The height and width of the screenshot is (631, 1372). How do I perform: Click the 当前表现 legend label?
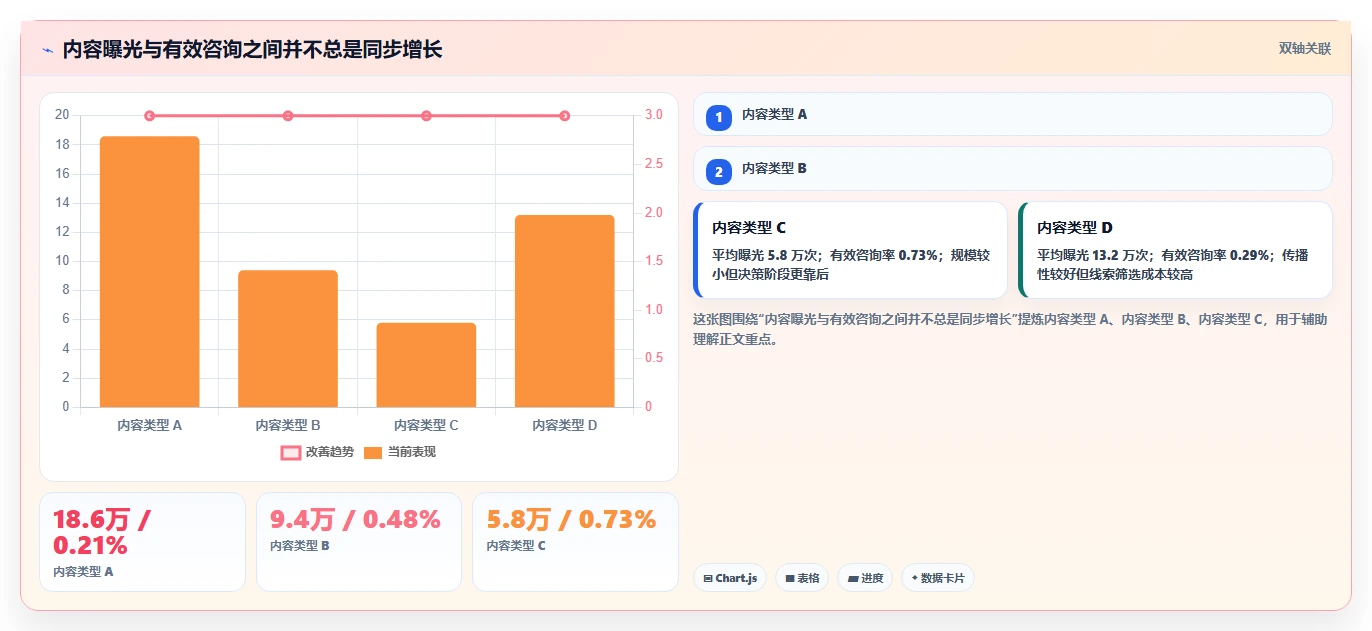point(412,452)
